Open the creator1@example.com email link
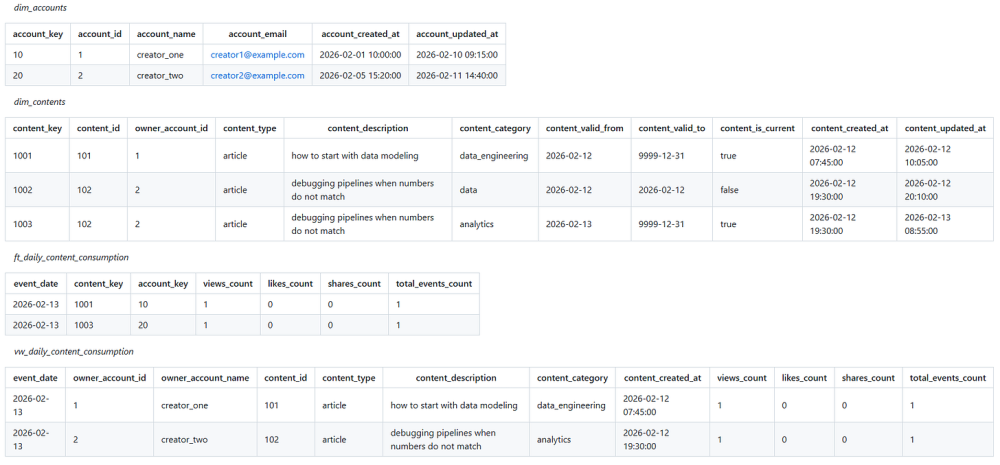The width and height of the screenshot is (1000, 465). [x=258, y=55]
